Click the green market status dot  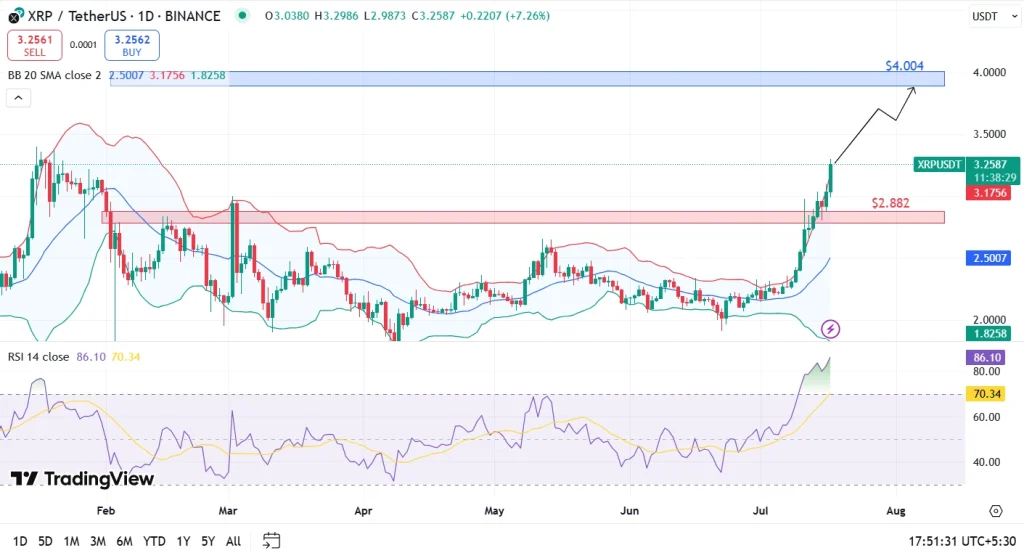tap(242, 15)
